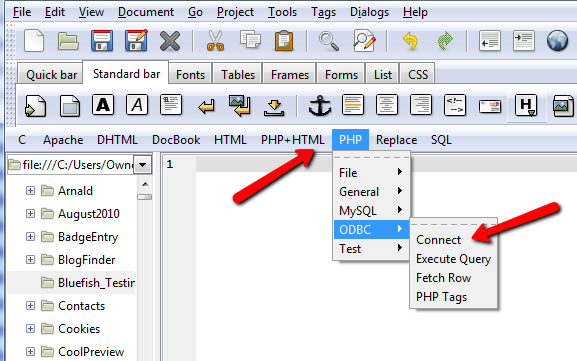Click the Save As floppy-with-pencil icon
Viewport: 577px width, 361px height.
click(x=136, y=40)
